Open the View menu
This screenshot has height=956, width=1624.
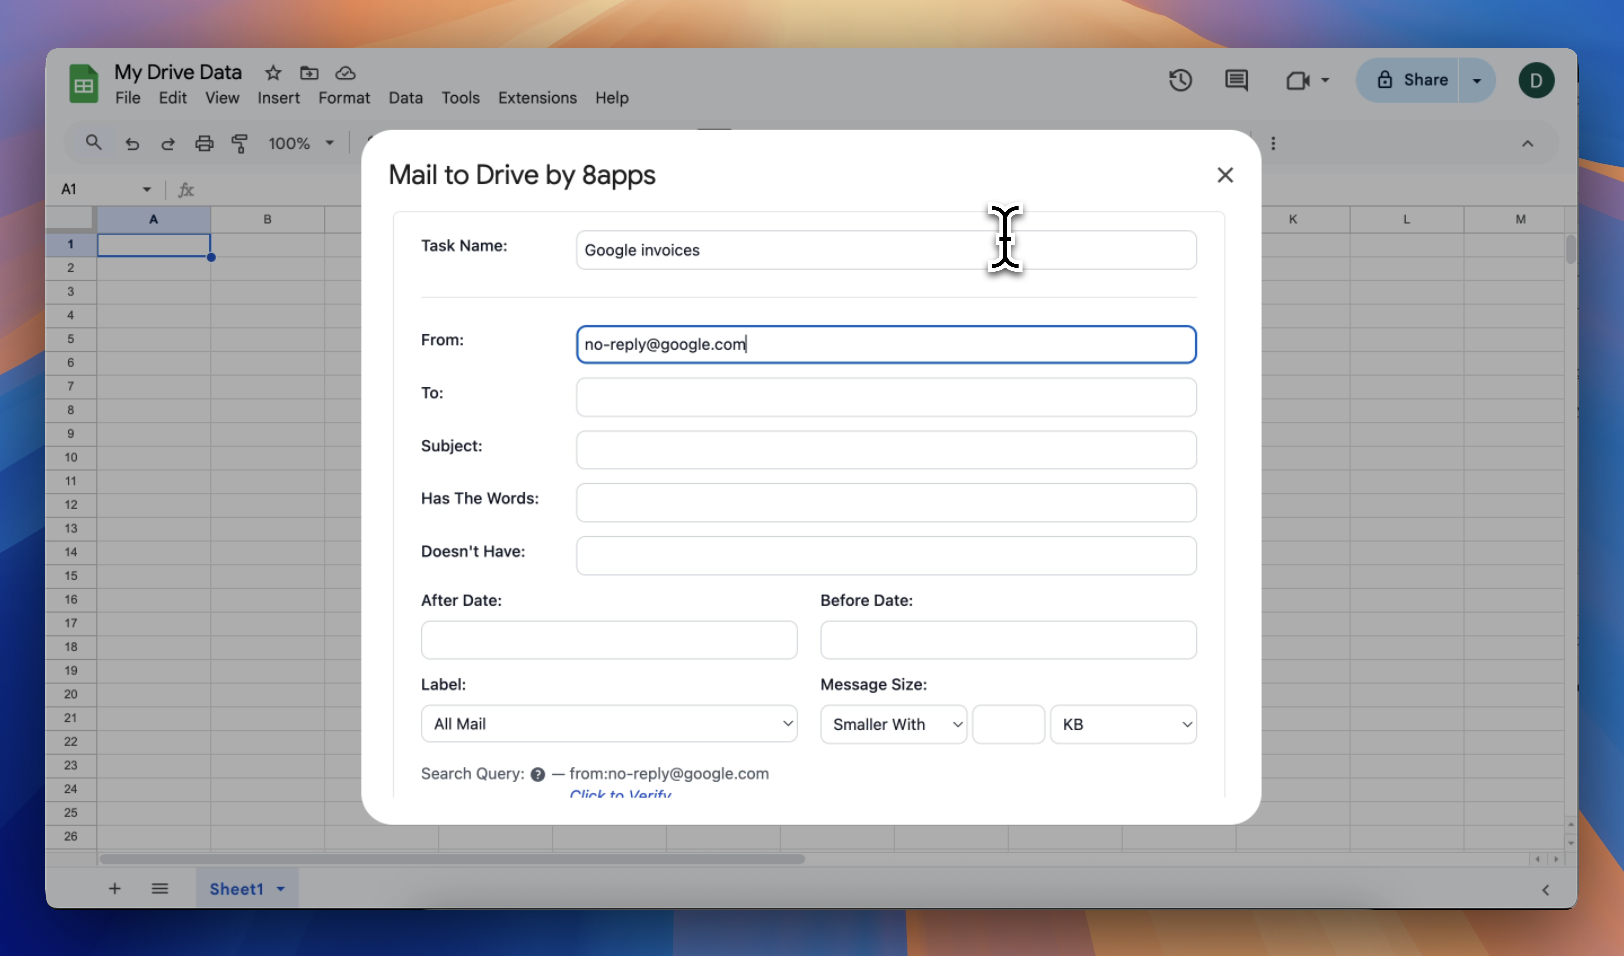click(x=222, y=98)
